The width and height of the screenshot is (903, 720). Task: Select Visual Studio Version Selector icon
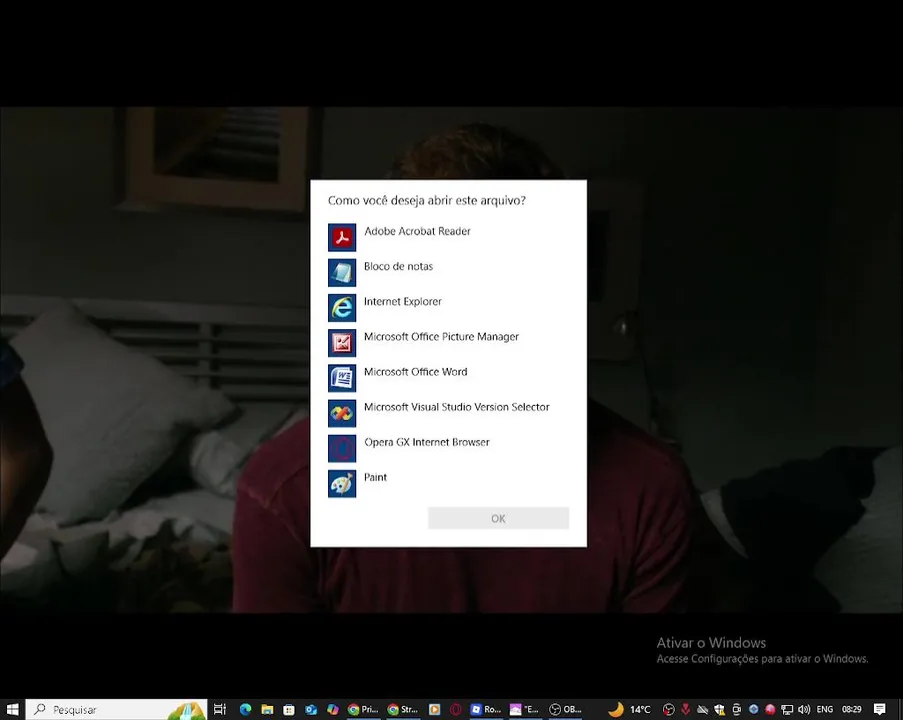coord(342,413)
